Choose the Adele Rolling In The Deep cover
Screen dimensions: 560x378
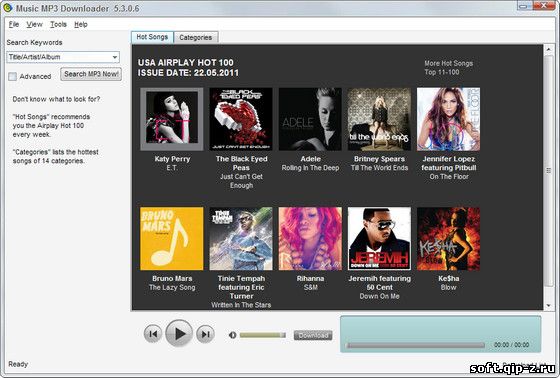tap(310, 119)
